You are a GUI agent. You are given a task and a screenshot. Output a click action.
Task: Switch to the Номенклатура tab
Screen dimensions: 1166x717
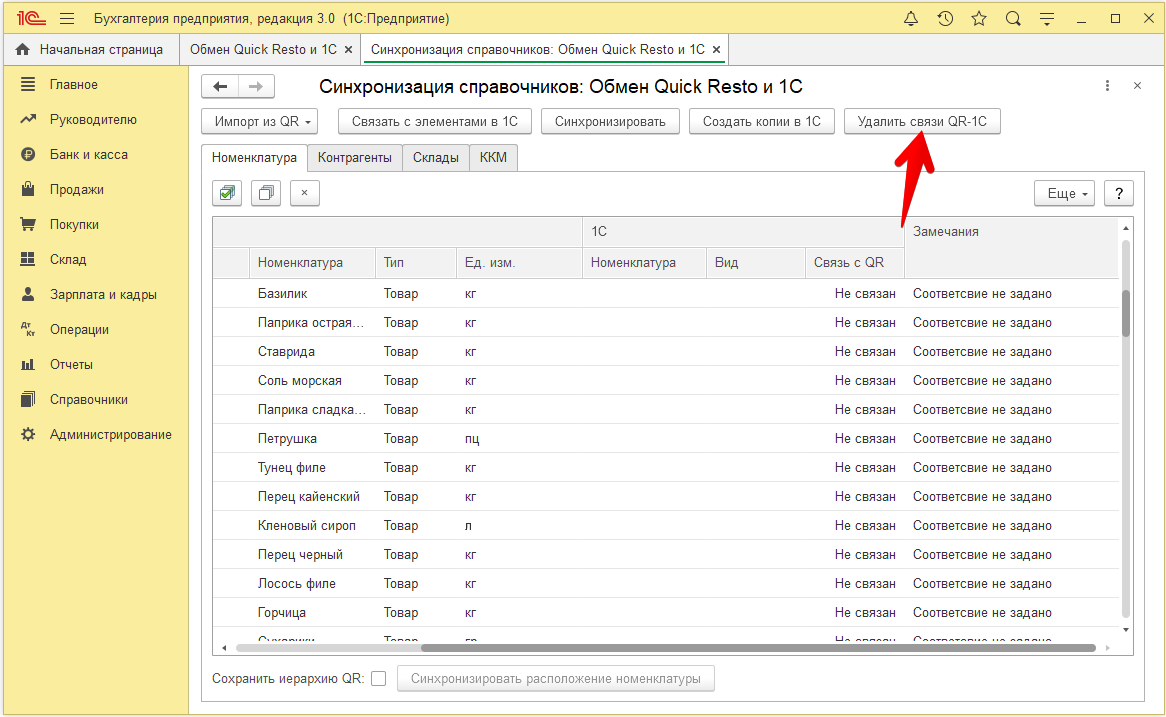[254, 158]
